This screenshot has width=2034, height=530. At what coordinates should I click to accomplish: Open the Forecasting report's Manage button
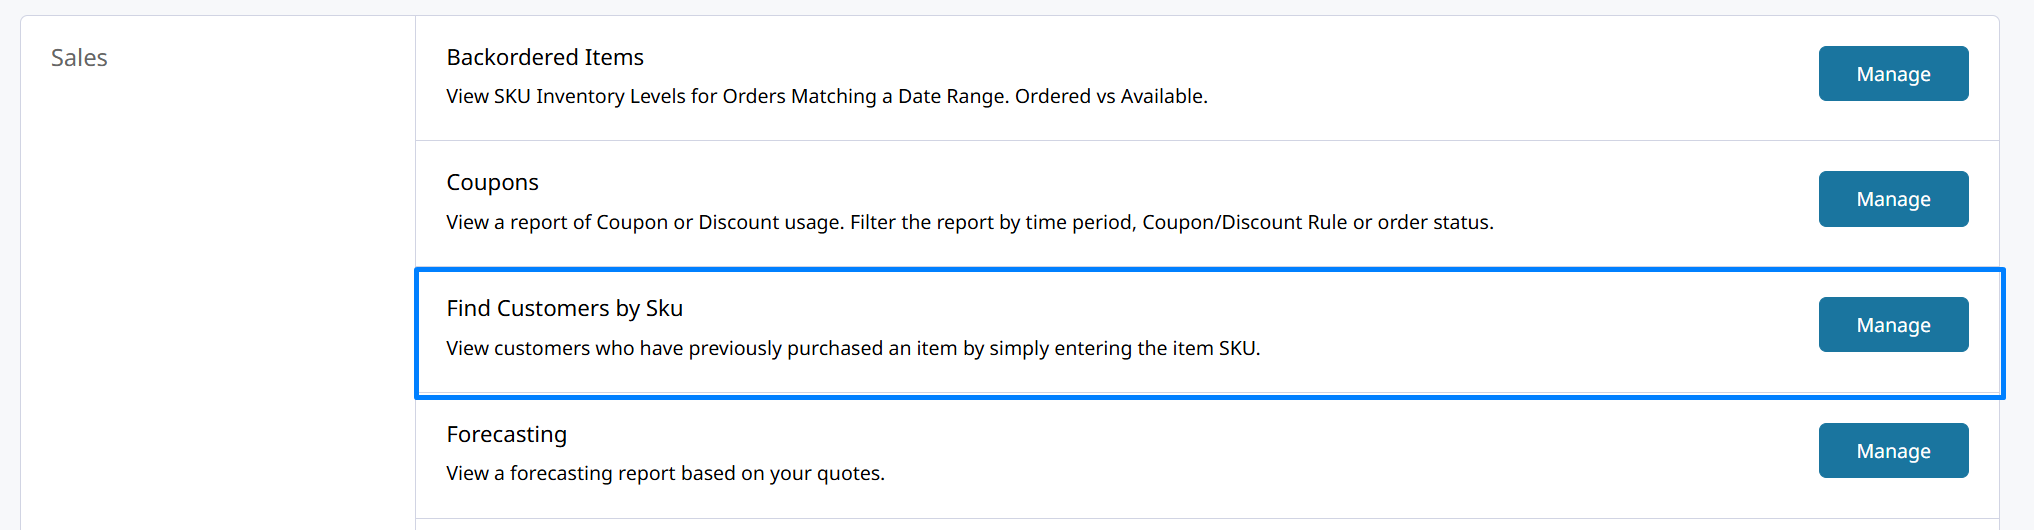[x=1893, y=451]
